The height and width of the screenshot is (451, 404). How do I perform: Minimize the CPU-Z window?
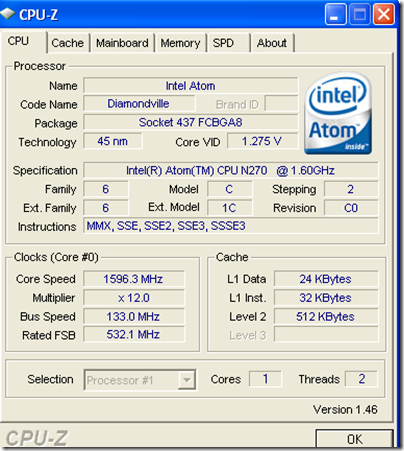pyautogui.click(x=335, y=14)
